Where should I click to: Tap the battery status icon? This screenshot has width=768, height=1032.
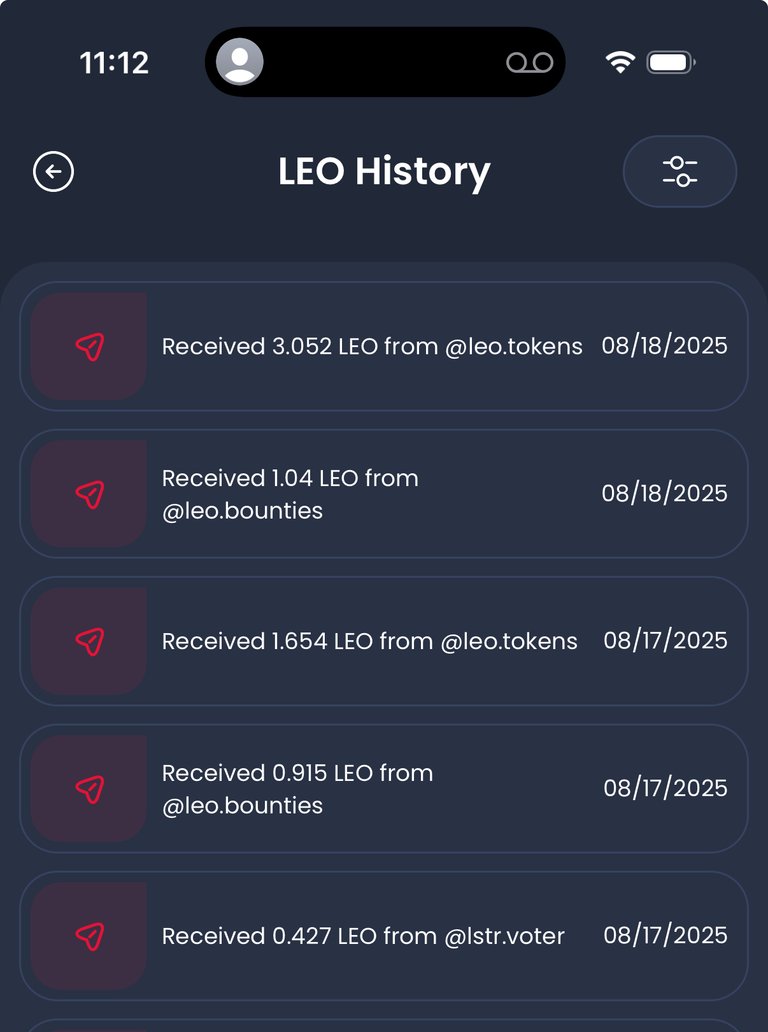[x=671, y=63]
